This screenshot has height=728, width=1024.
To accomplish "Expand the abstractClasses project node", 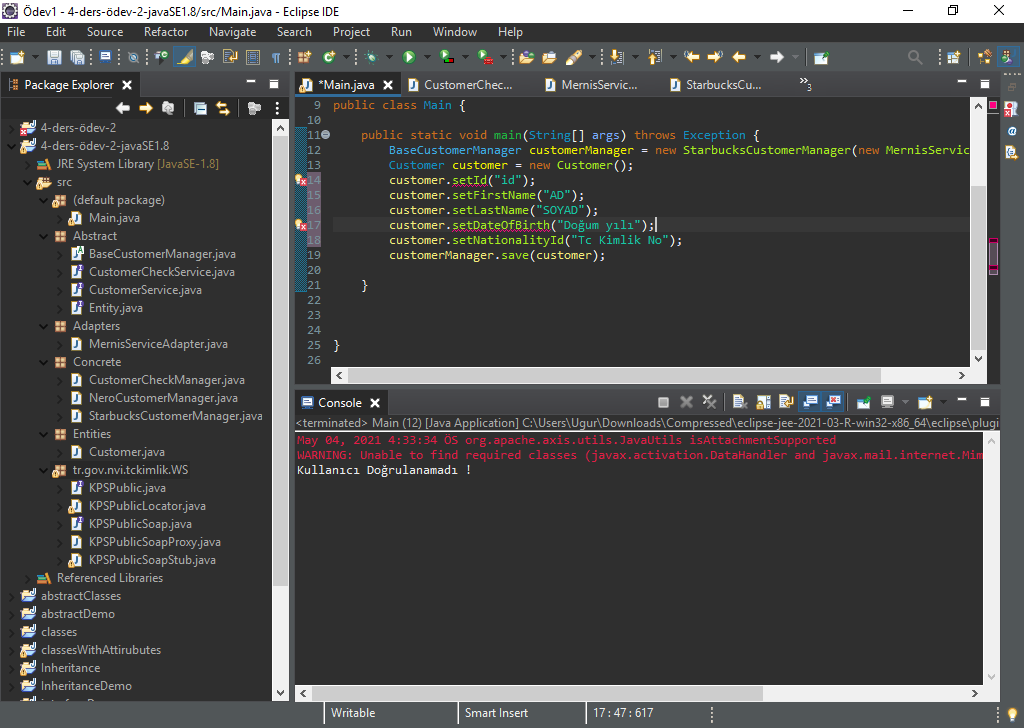I will coord(12,596).
